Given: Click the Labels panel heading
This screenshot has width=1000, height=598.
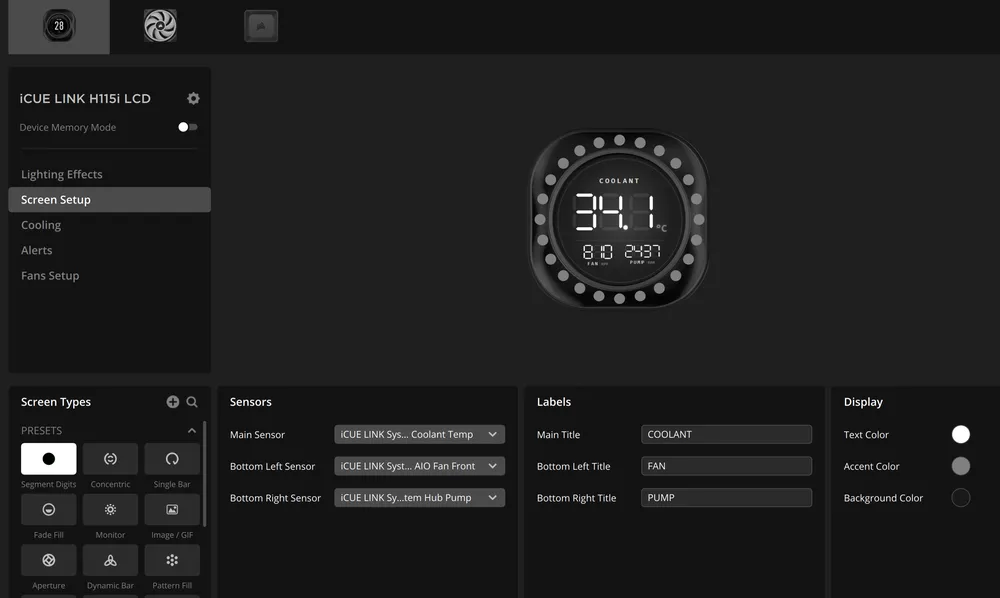Looking at the screenshot, I should (554, 402).
